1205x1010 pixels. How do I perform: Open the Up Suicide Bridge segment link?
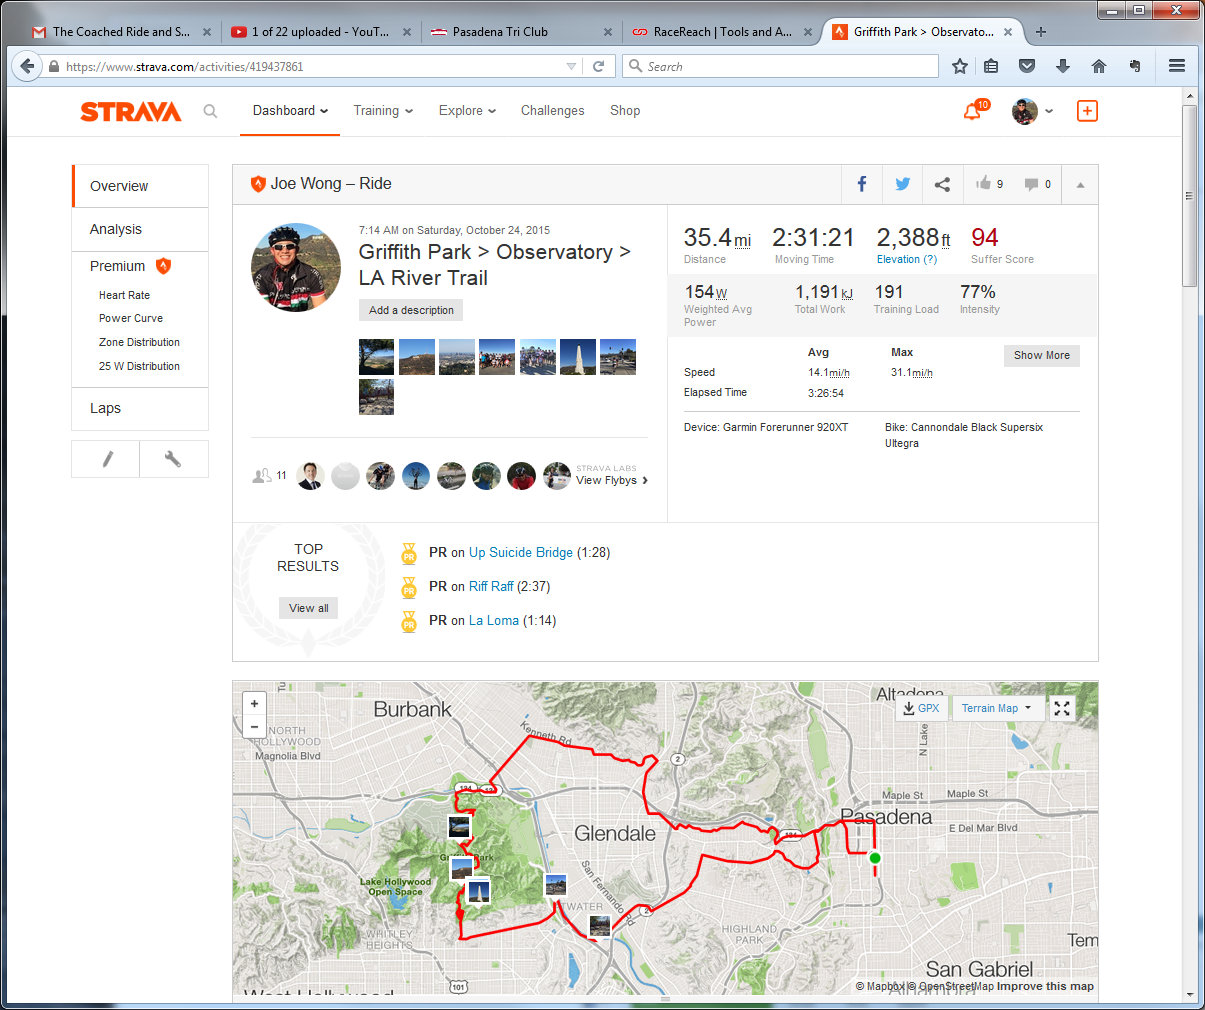coord(520,552)
